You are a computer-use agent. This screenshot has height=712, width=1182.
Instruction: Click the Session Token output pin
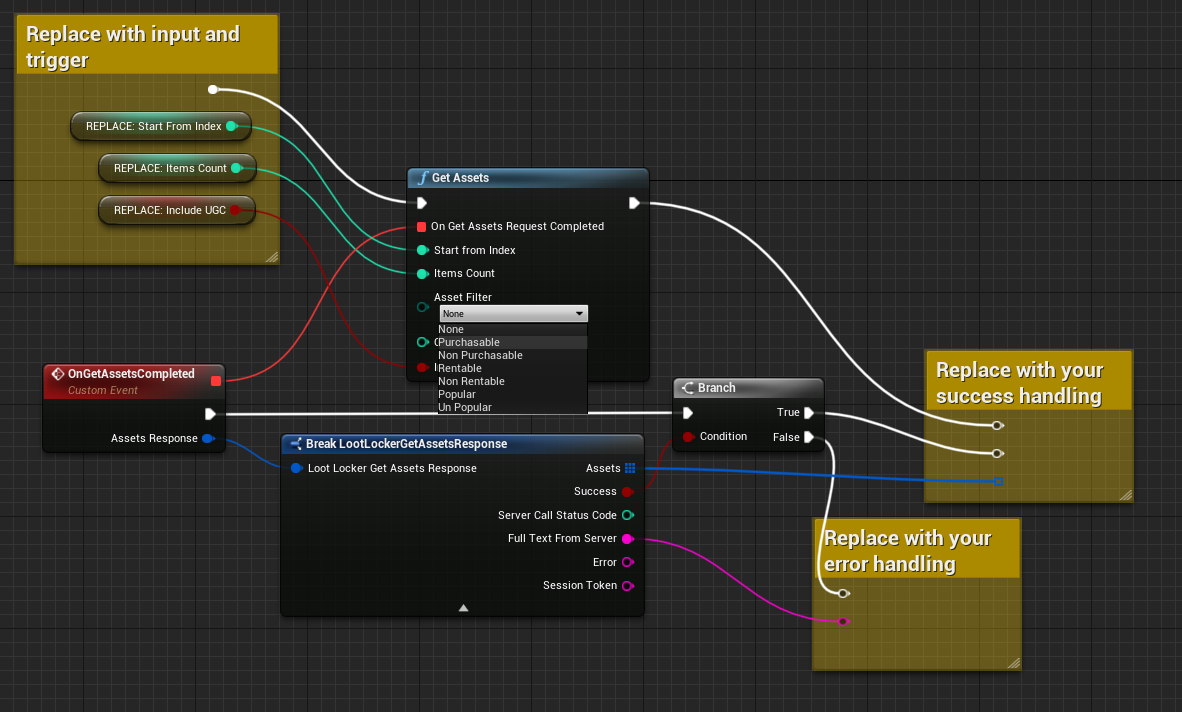[x=627, y=586]
